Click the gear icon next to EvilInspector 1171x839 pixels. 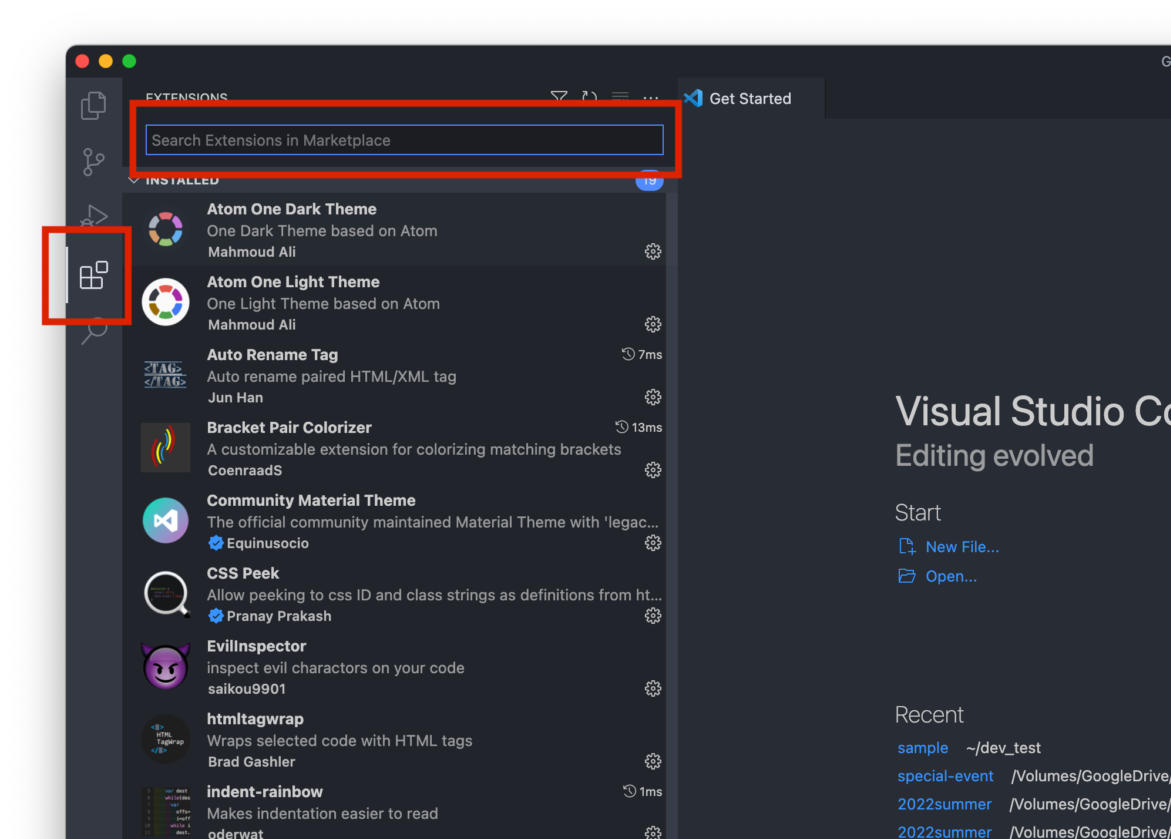(x=653, y=688)
